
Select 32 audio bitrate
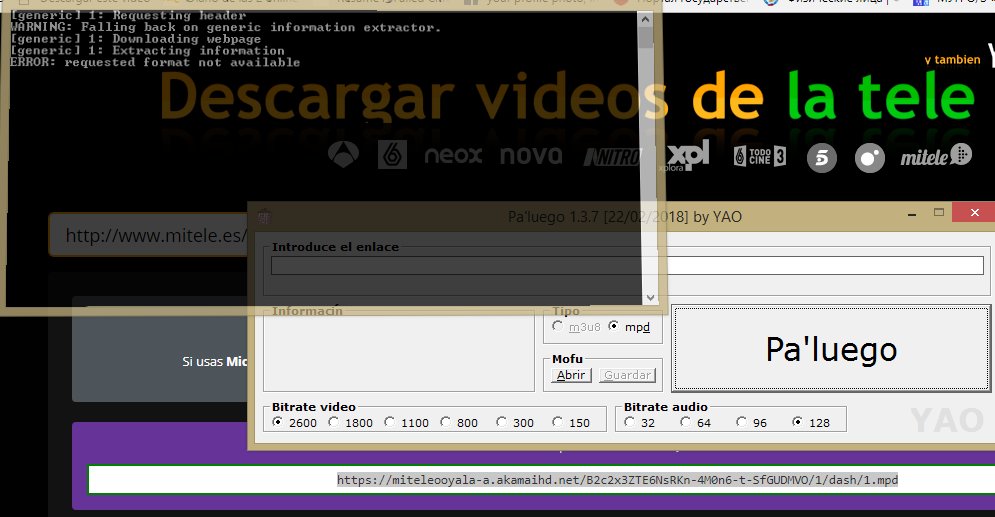(629, 422)
